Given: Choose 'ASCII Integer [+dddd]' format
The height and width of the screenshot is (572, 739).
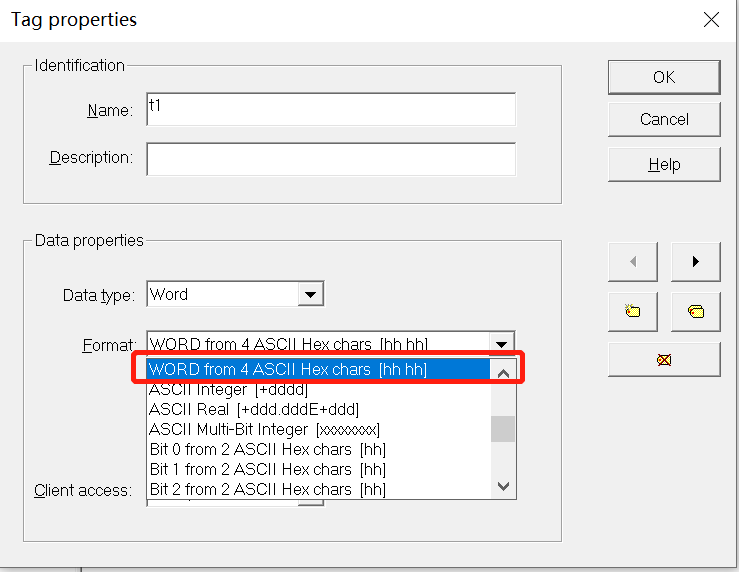Looking at the screenshot, I should pos(228,390).
